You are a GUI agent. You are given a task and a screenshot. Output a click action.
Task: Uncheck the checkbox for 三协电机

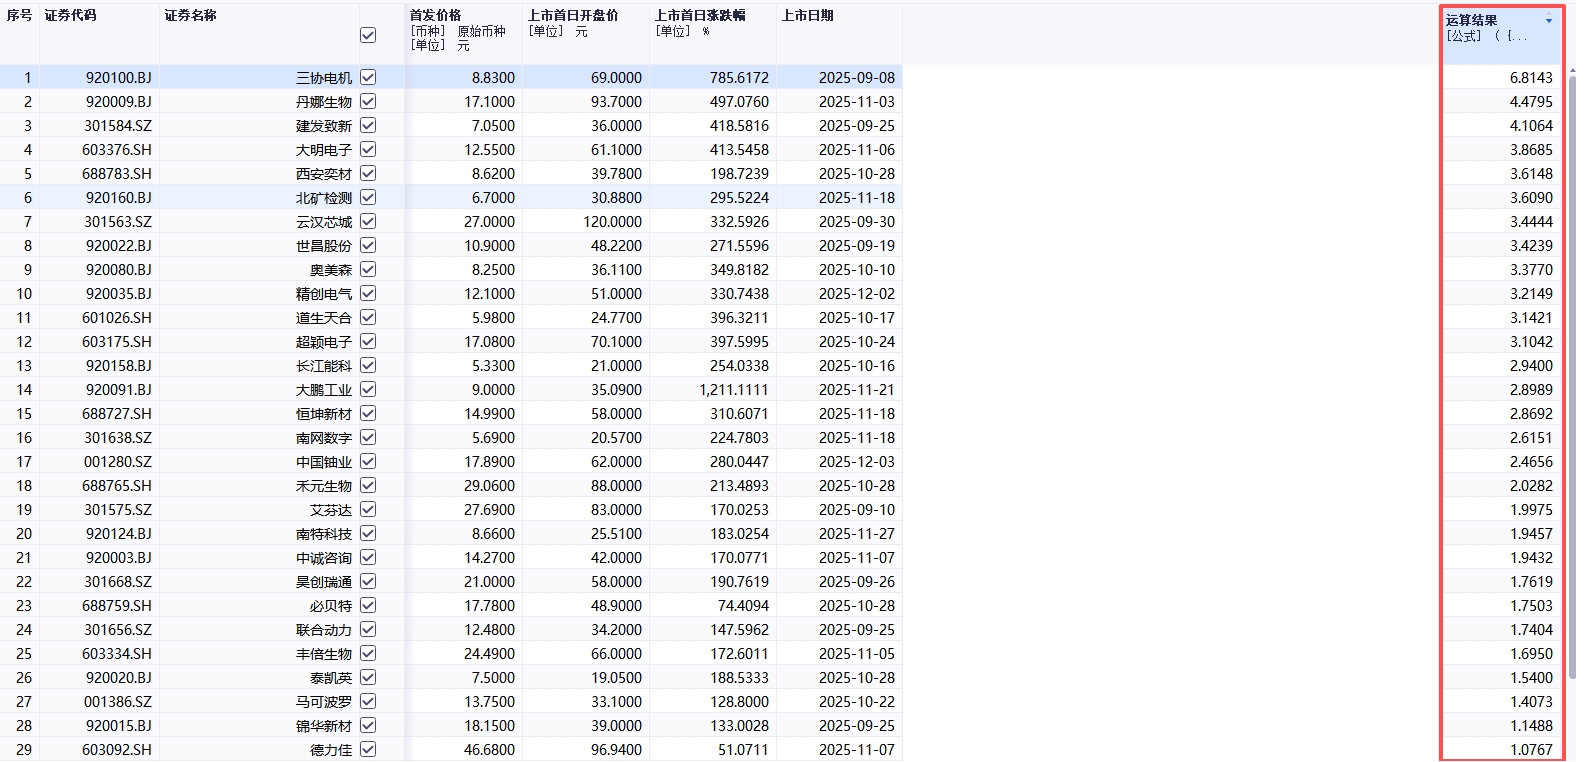(x=368, y=77)
